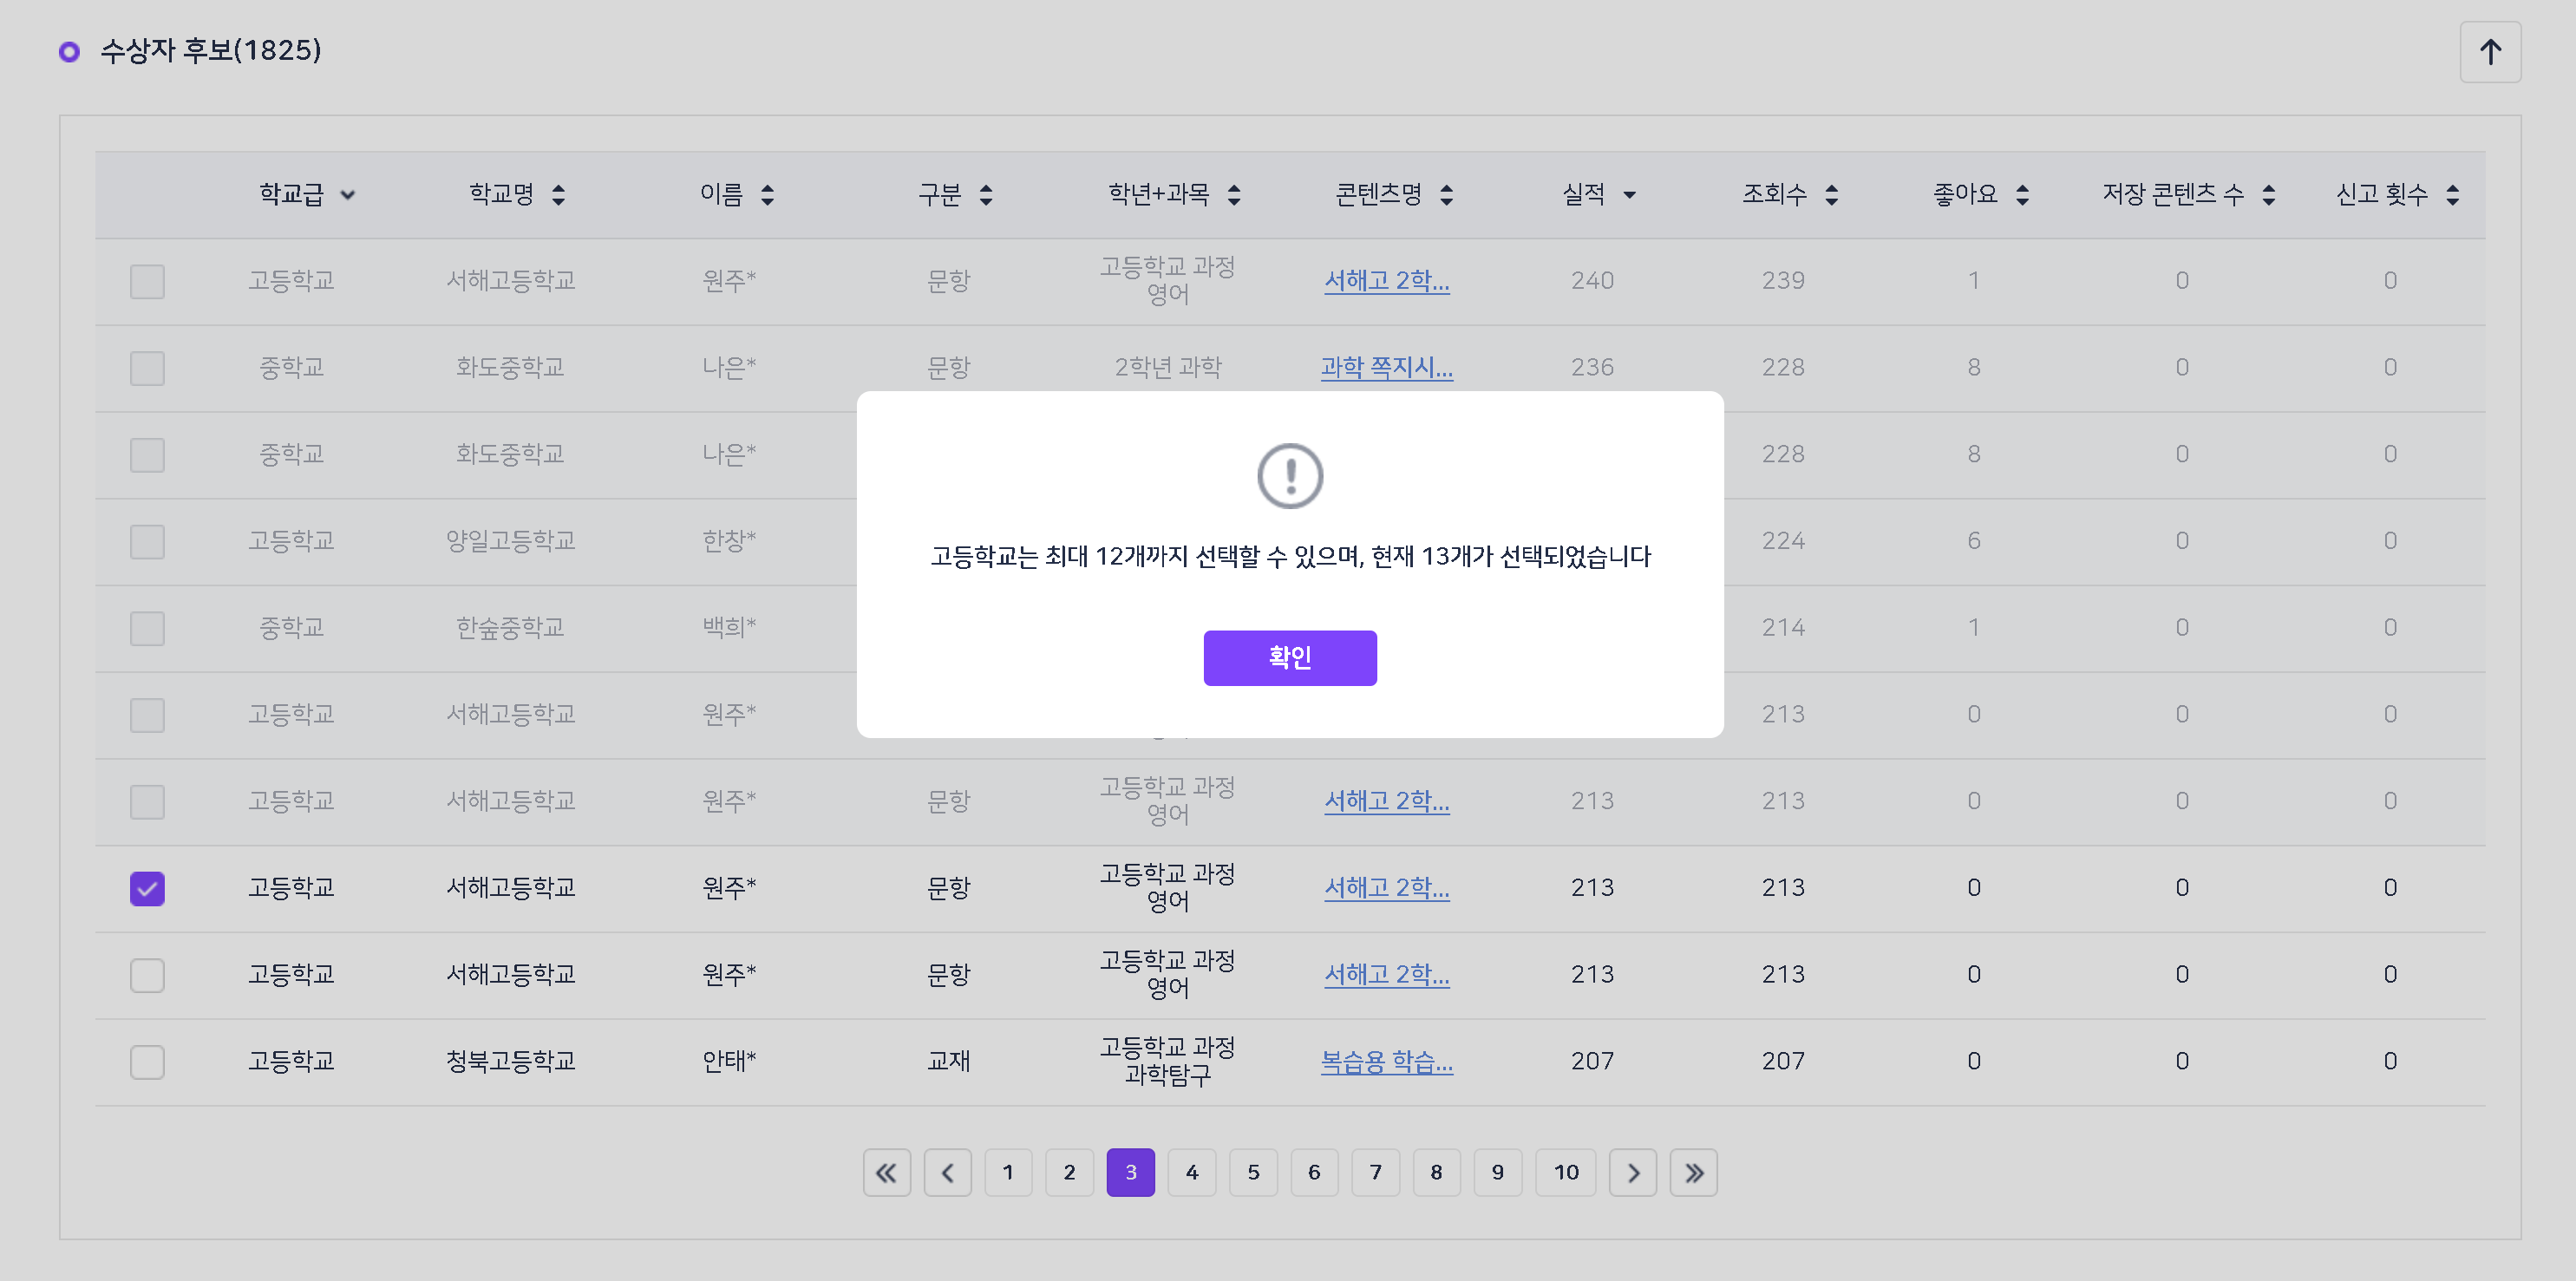Sort by 조회수 column arrows
Viewport: 2576px width, 1281px height.
[x=1831, y=195]
